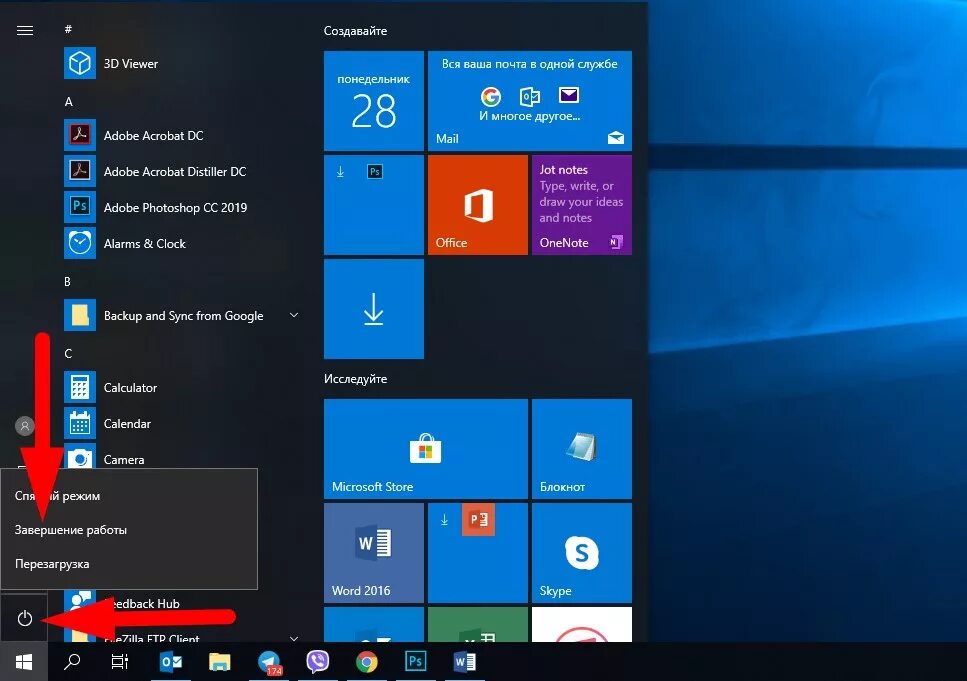Open Outlook from the taskbar
The image size is (967, 681).
[x=171, y=662]
